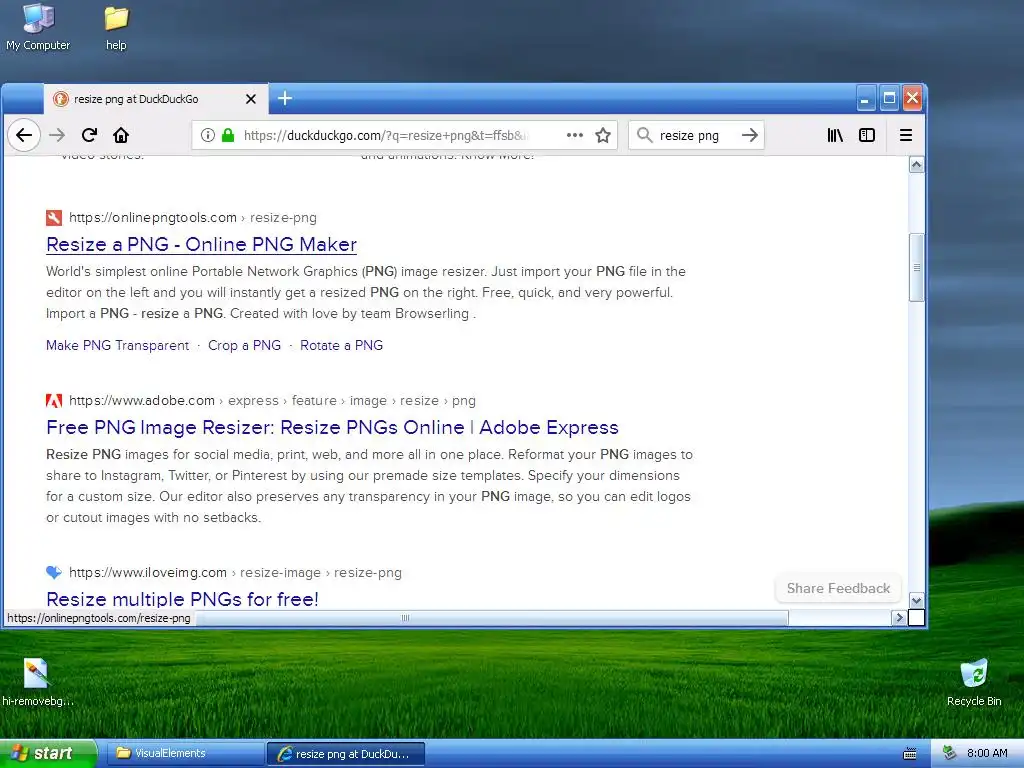
Task: Go back with the browser back arrow
Action: click(24, 135)
